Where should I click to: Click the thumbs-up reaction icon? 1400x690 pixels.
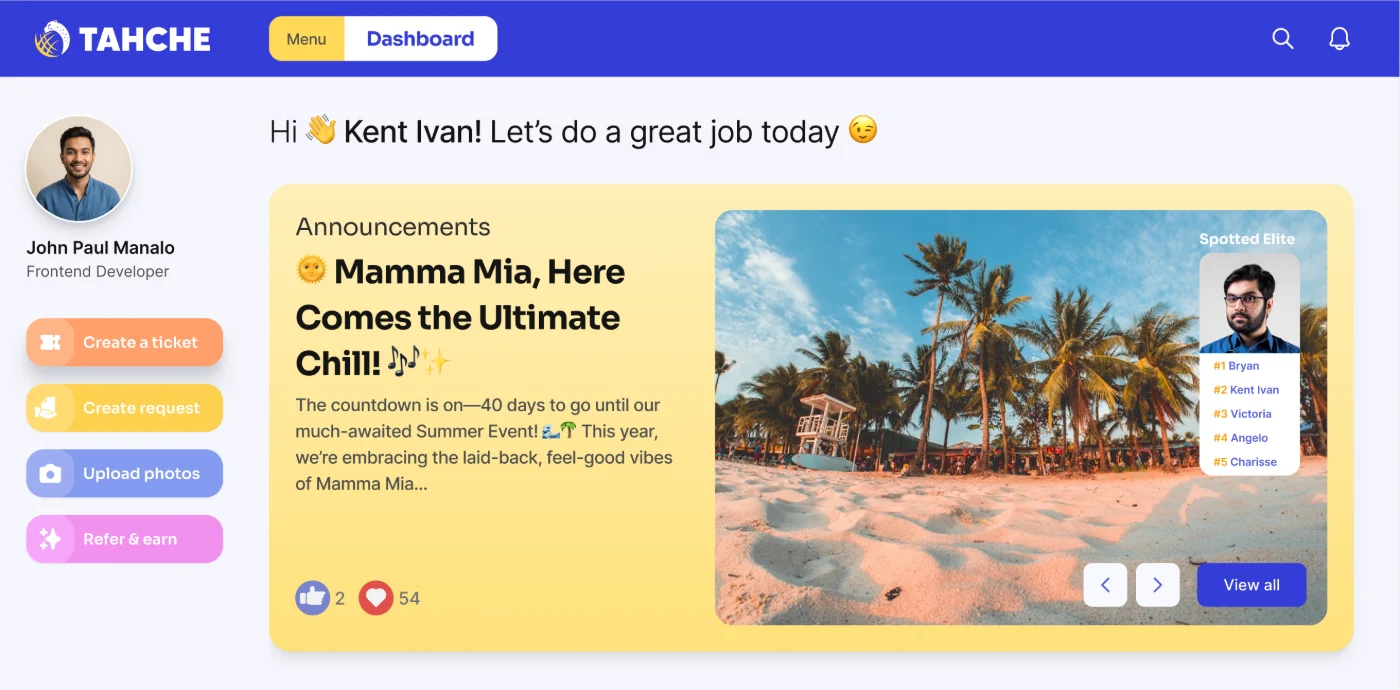coord(312,598)
